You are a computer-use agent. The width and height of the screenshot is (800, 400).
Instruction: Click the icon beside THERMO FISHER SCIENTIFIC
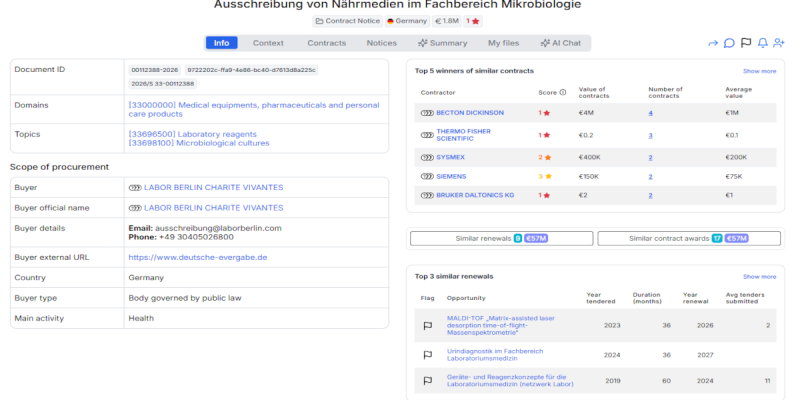tap(427, 135)
